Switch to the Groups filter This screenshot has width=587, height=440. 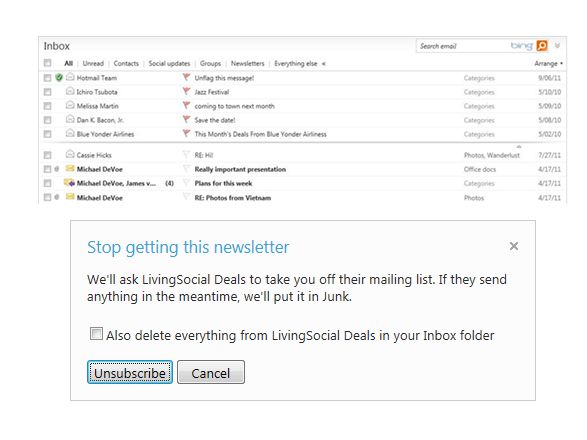(210, 63)
